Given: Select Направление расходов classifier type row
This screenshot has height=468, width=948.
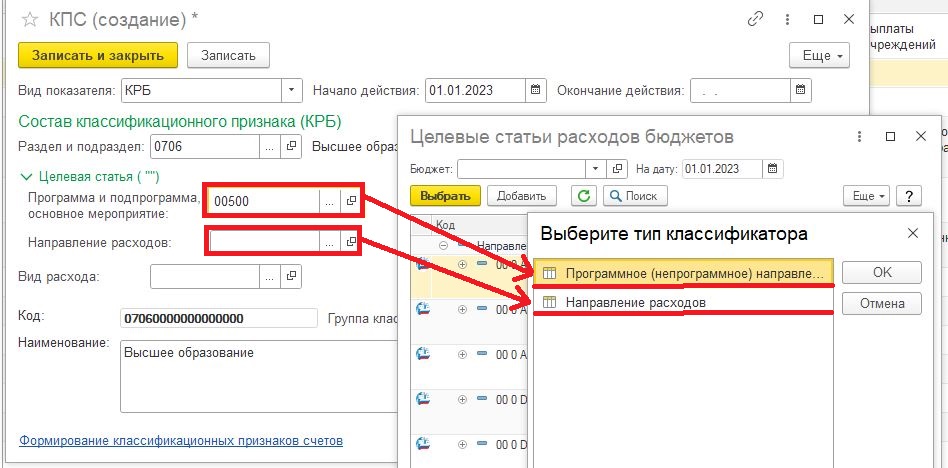Looking at the screenshot, I should [x=683, y=302].
